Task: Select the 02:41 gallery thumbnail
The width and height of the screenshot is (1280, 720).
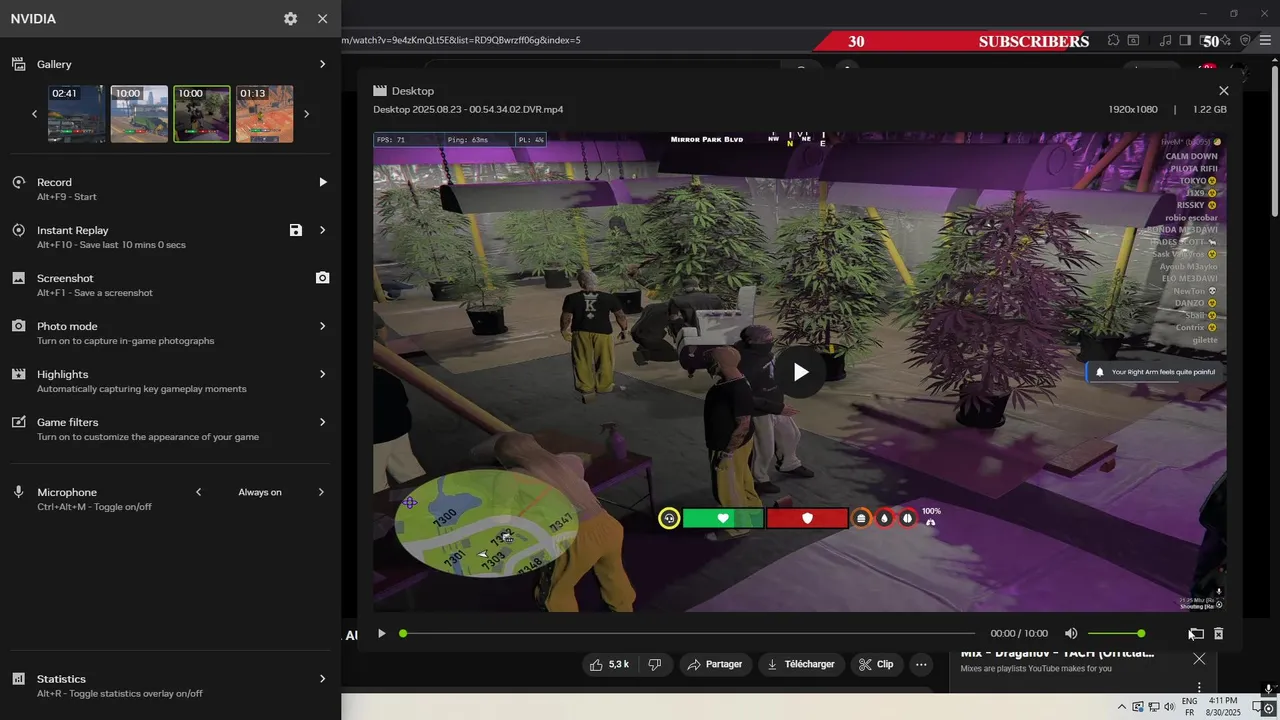Action: [77, 114]
